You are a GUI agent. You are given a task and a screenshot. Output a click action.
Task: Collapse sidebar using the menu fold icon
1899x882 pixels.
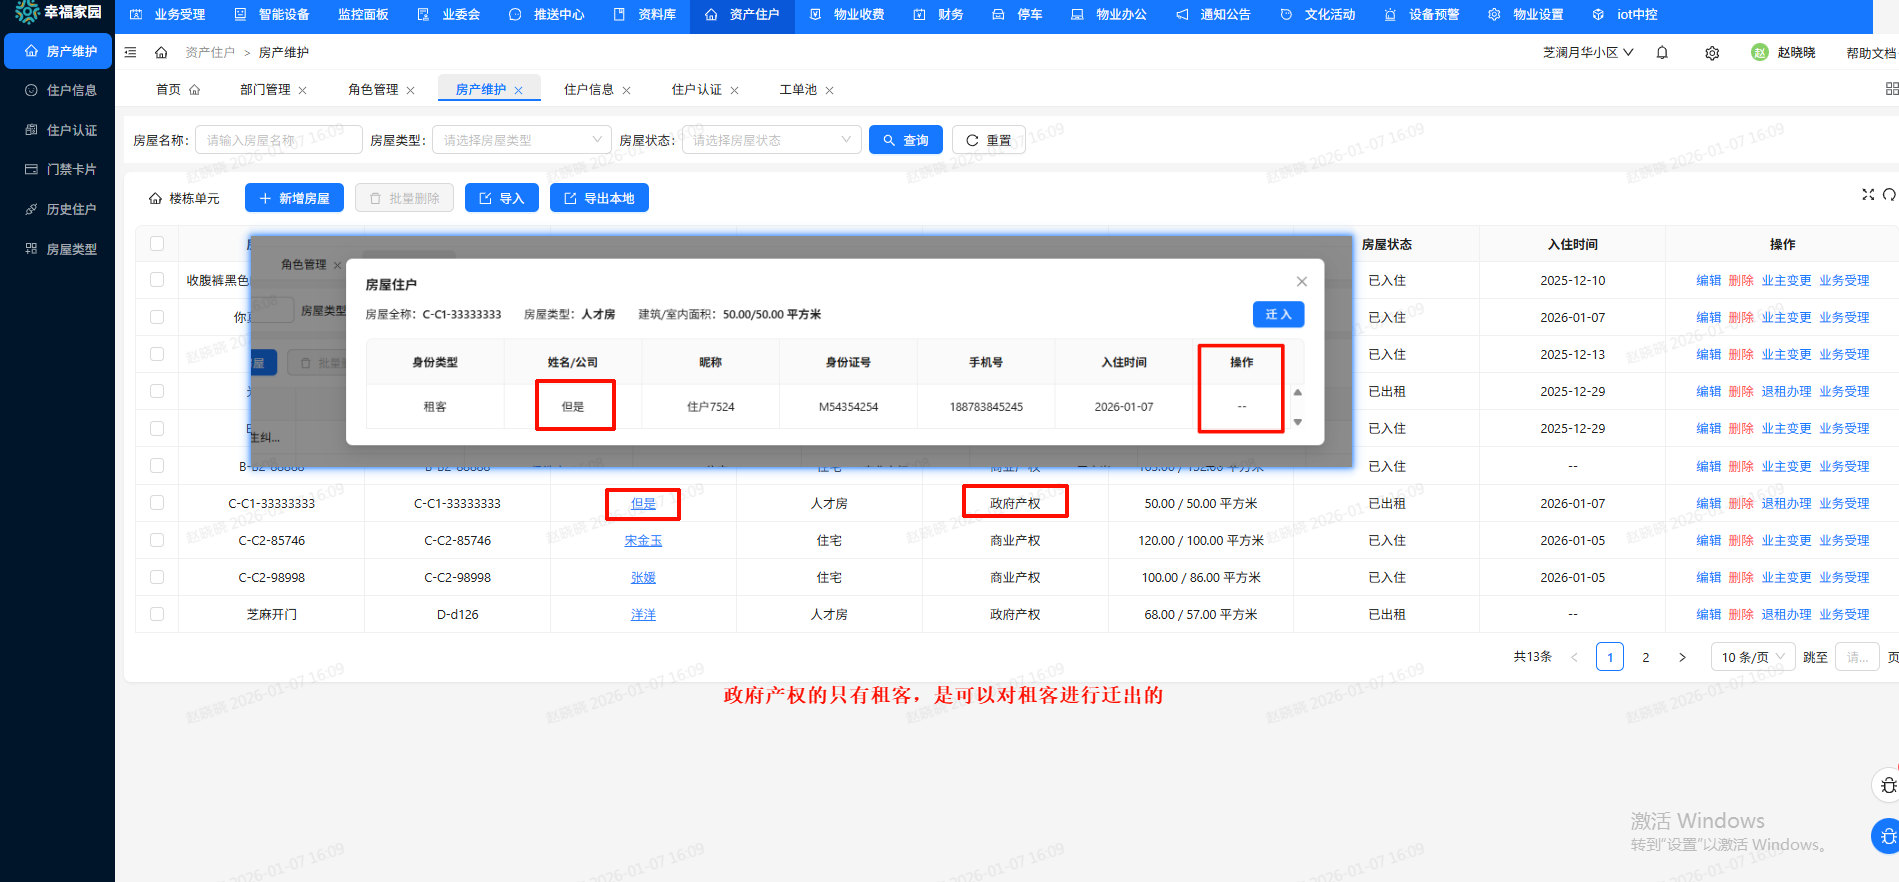[130, 52]
